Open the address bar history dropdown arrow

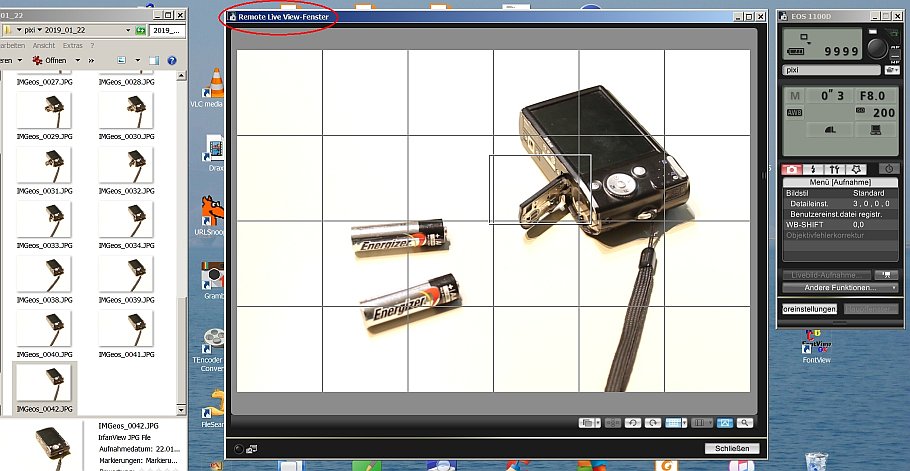coord(128,30)
